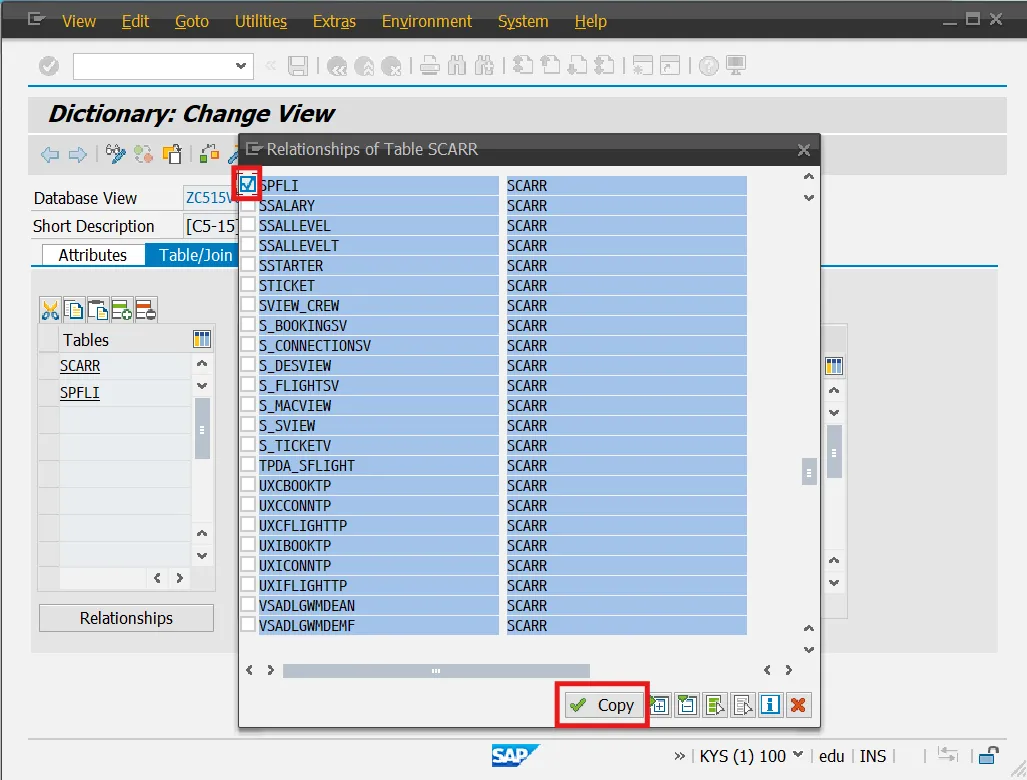This screenshot has height=780, width=1027.
Task: Click the First Page icon
Action: 523,66
